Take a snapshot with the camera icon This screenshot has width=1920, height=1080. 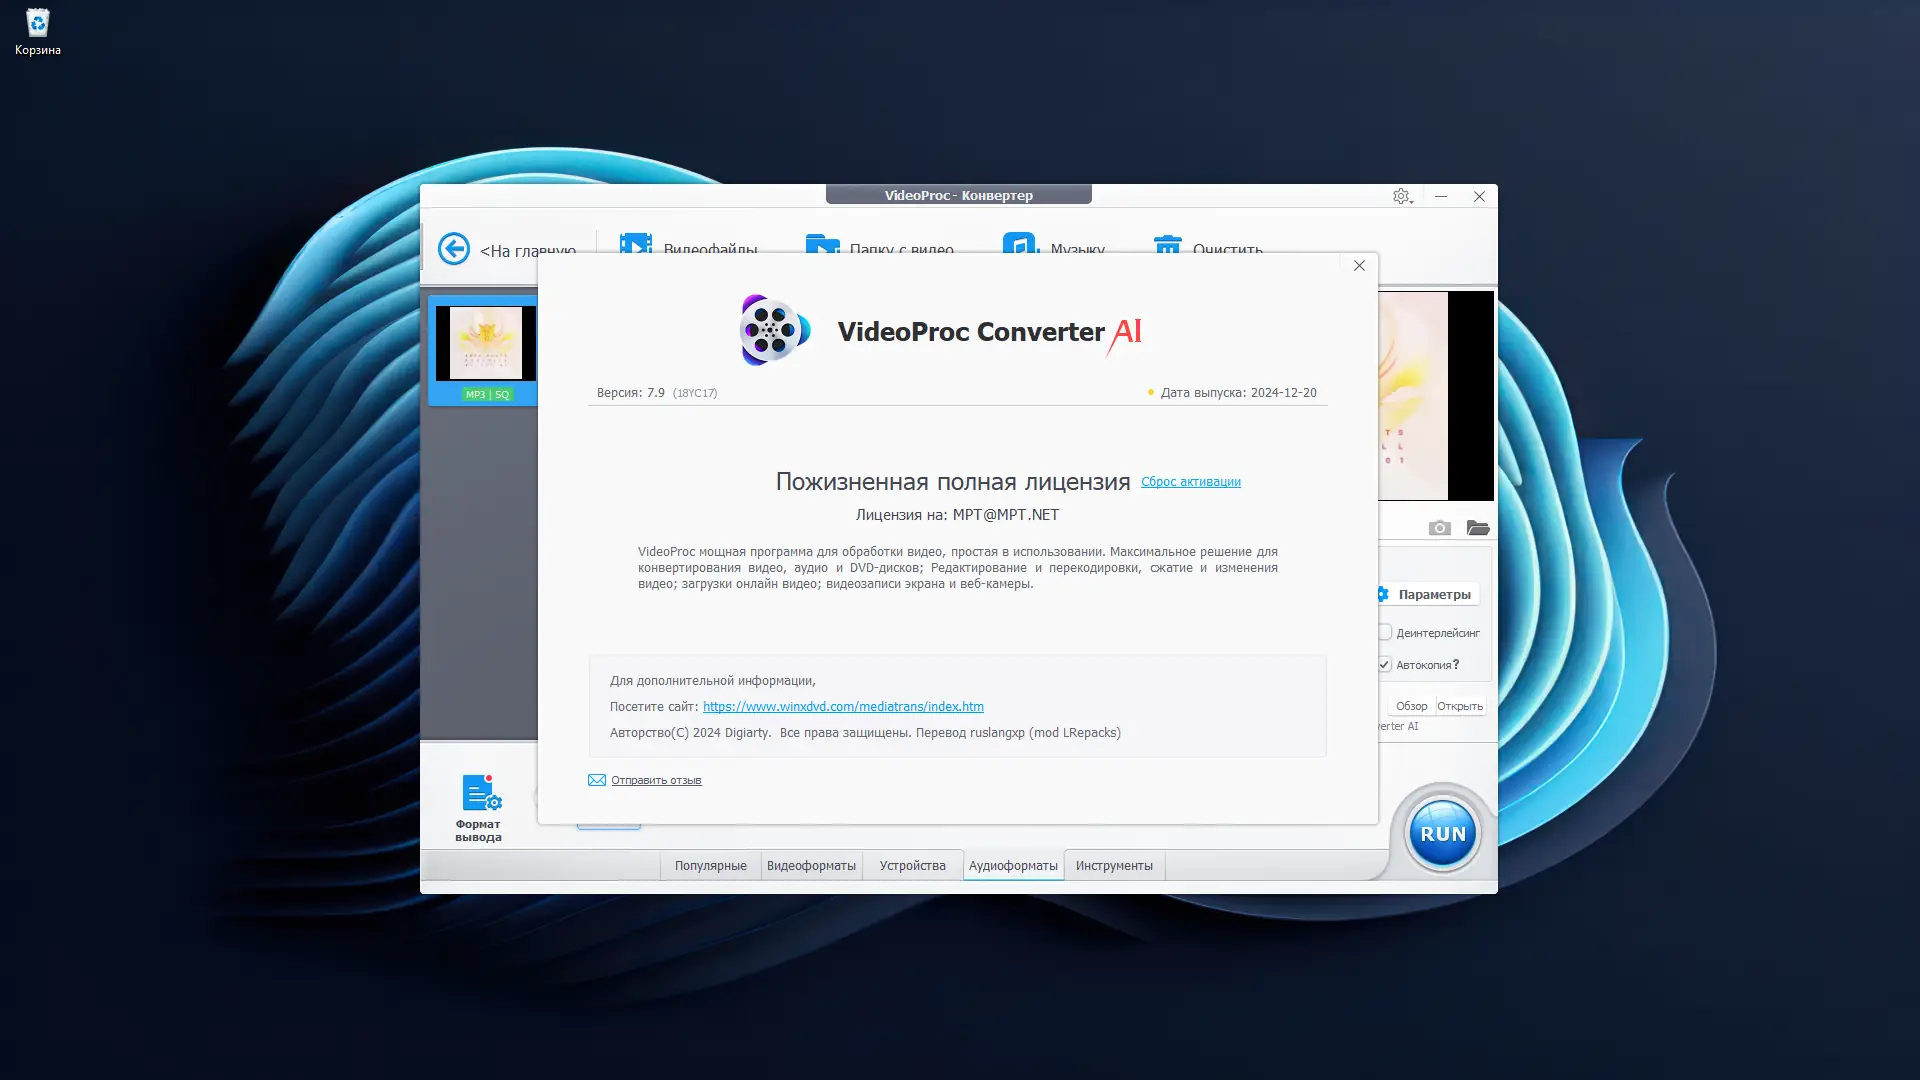[1439, 528]
